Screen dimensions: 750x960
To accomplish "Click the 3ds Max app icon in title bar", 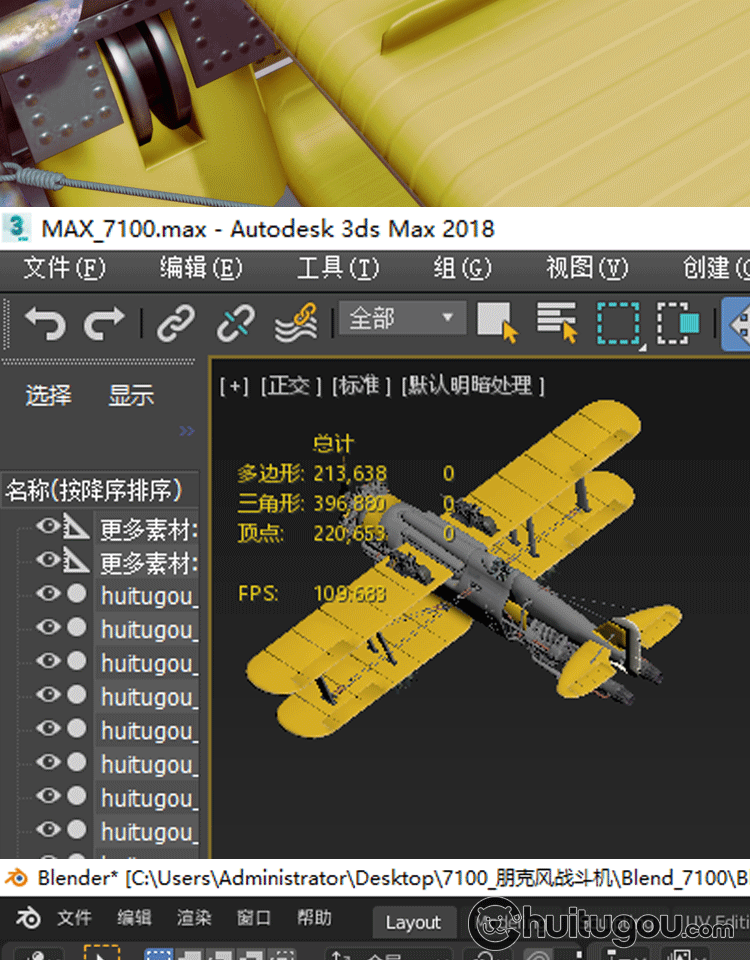I will tap(17, 228).
